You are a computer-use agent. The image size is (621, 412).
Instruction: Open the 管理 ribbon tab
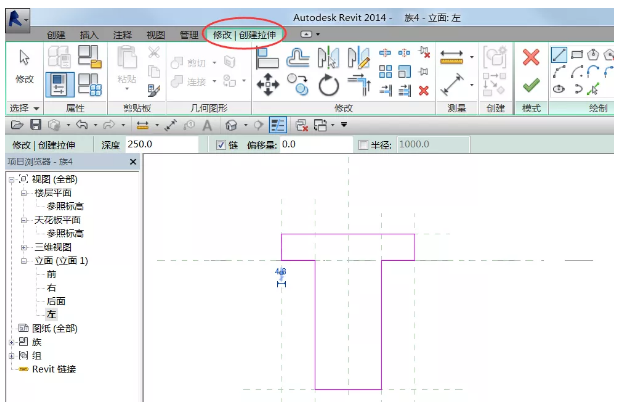coord(189,35)
